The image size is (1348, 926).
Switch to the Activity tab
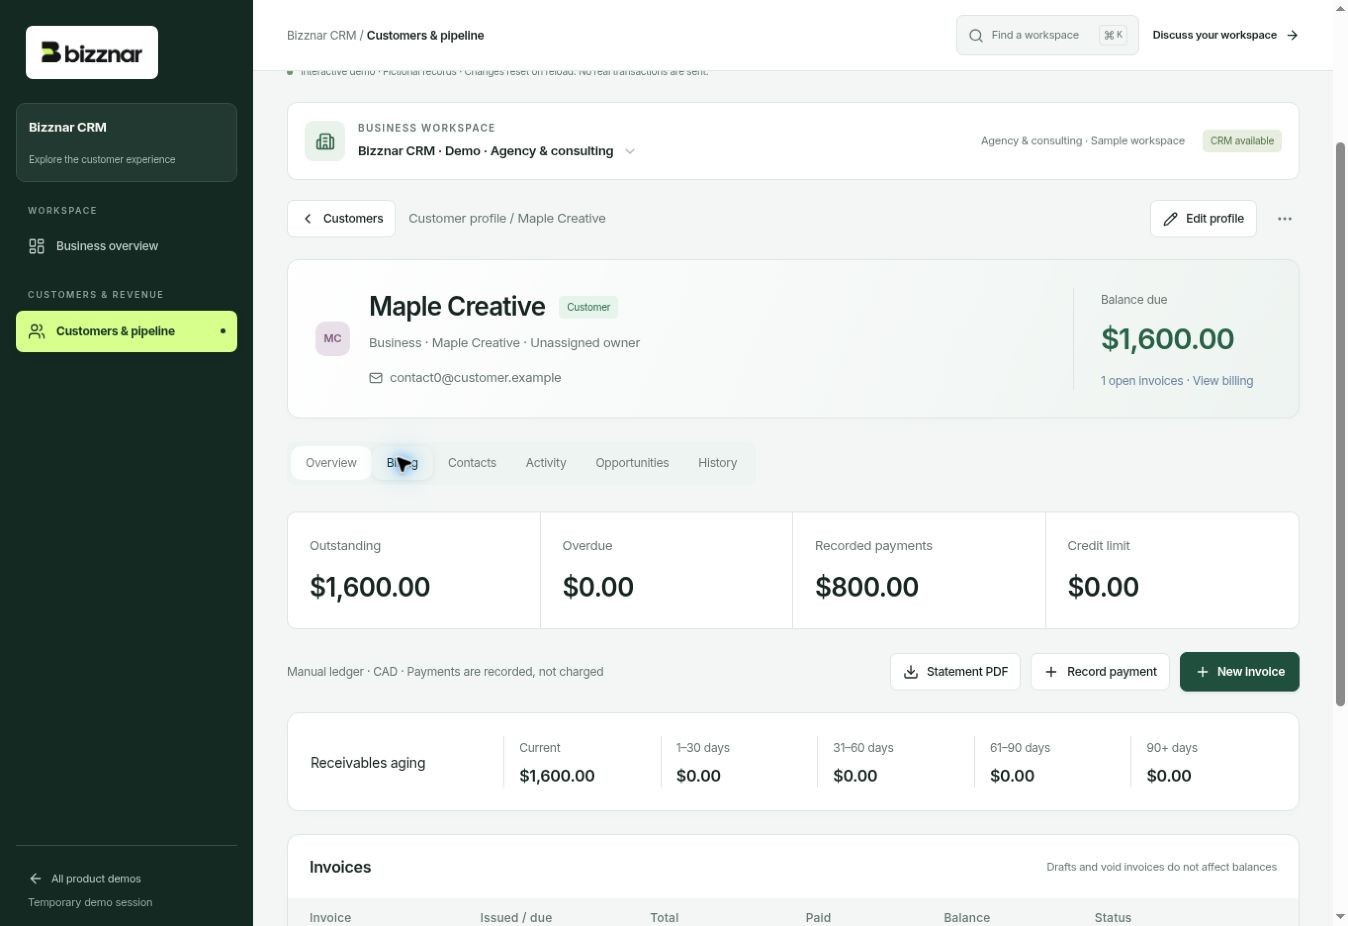click(x=546, y=463)
